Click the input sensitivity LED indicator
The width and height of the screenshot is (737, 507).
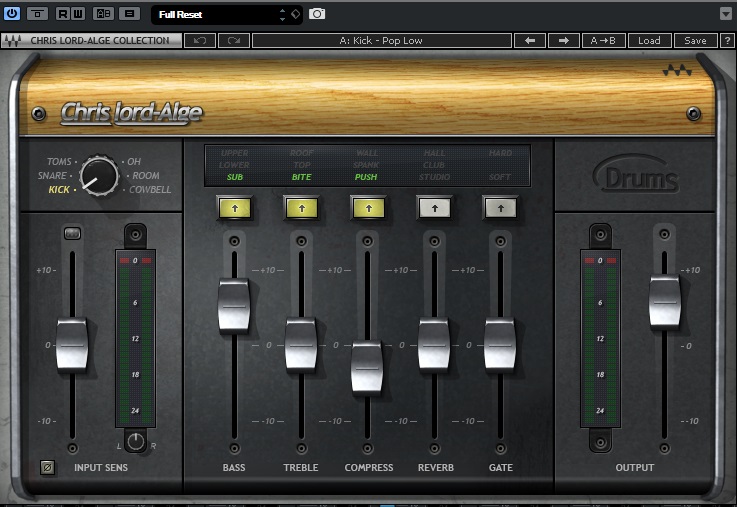72,234
